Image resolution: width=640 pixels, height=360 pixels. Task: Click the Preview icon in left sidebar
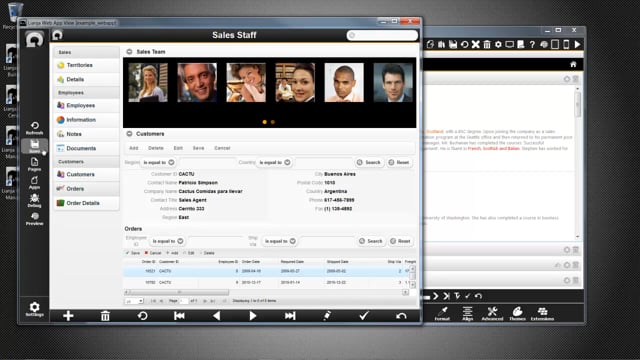[35, 219]
